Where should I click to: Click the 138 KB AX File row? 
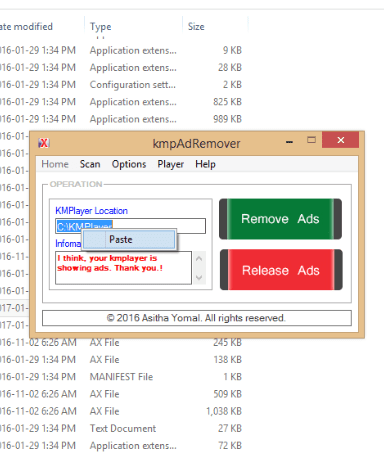click(x=121, y=359)
